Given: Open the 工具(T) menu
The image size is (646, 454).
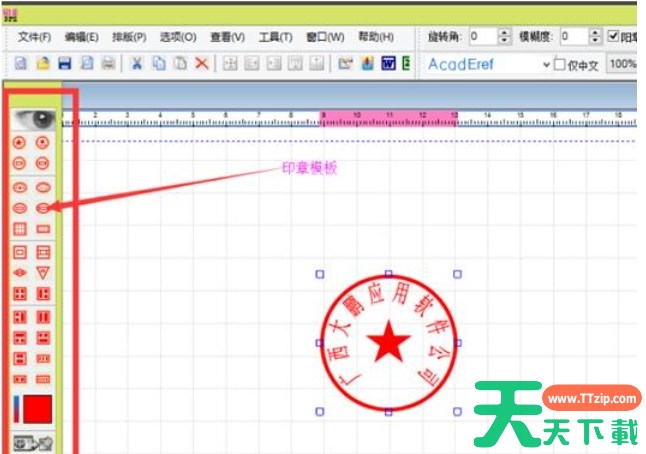Looking at the screenshot, I should [x=276, y=37].
